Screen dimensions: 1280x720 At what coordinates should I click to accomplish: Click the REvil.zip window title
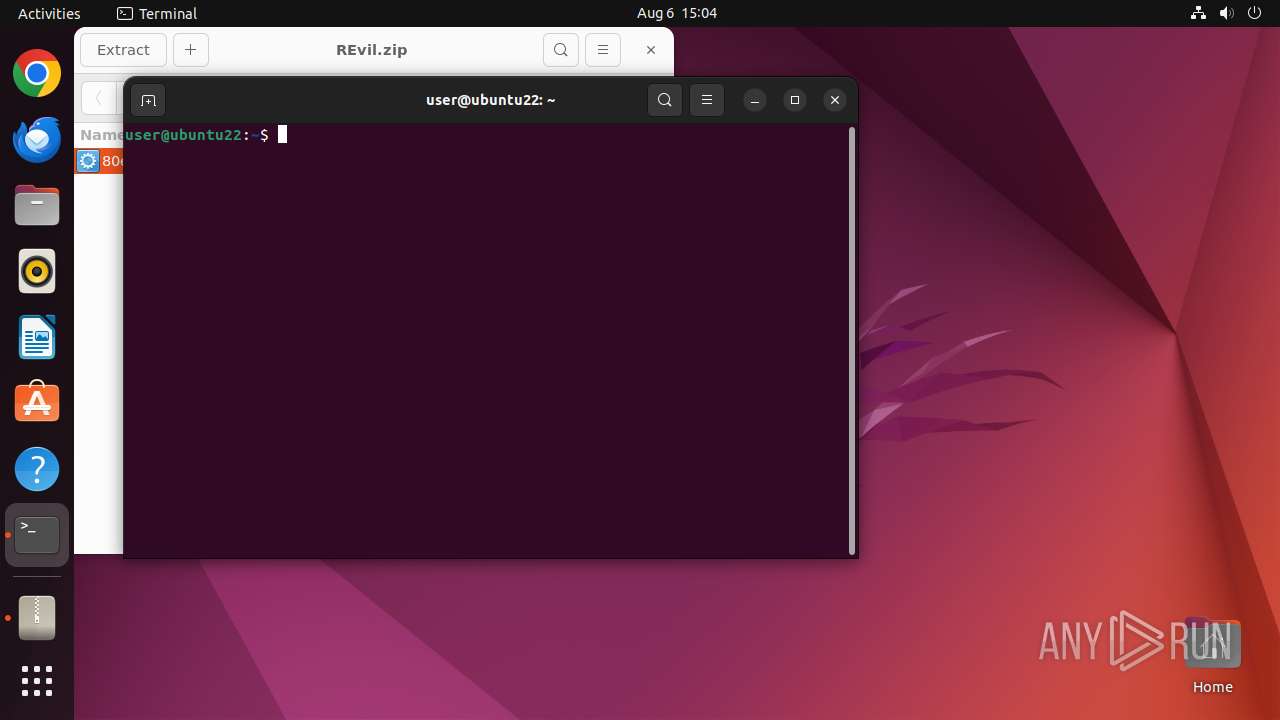[x=372, y=50]
